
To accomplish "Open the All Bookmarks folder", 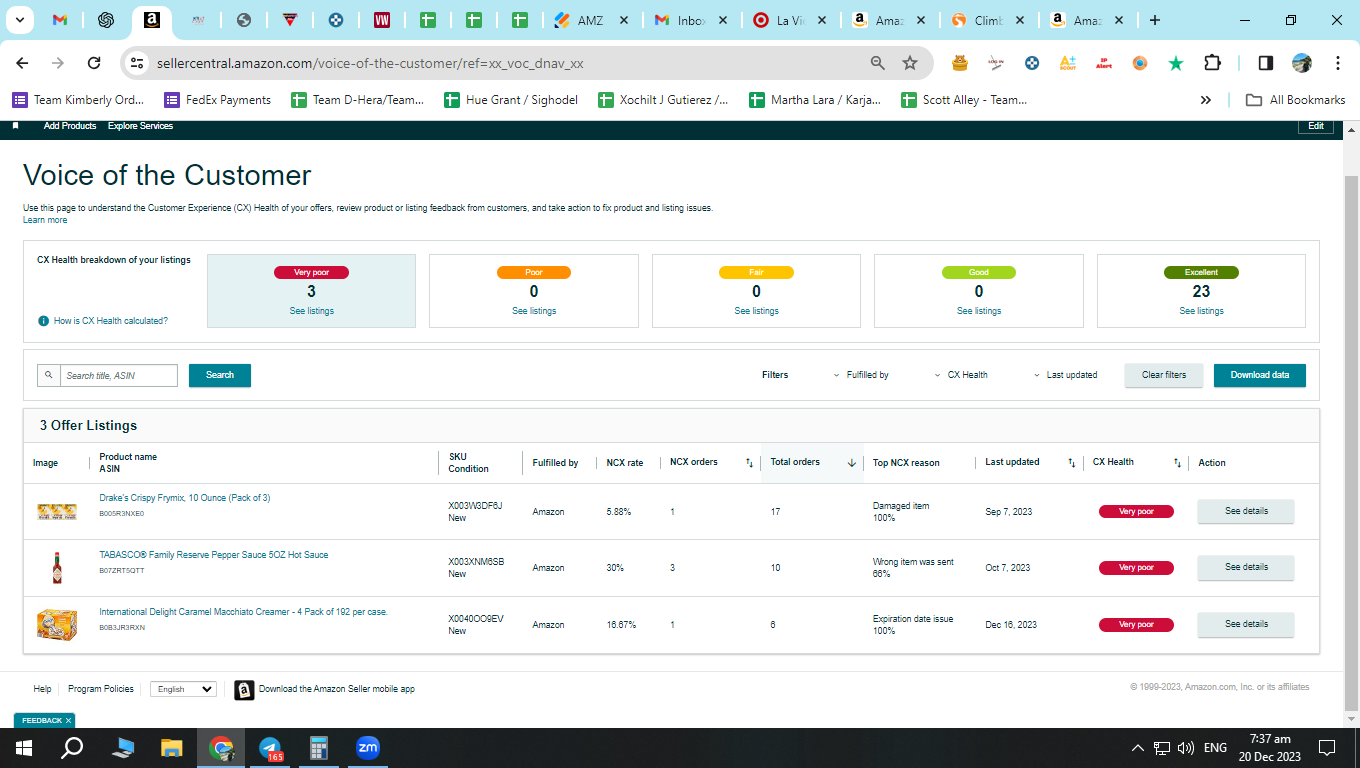I will pos(1295,100).
